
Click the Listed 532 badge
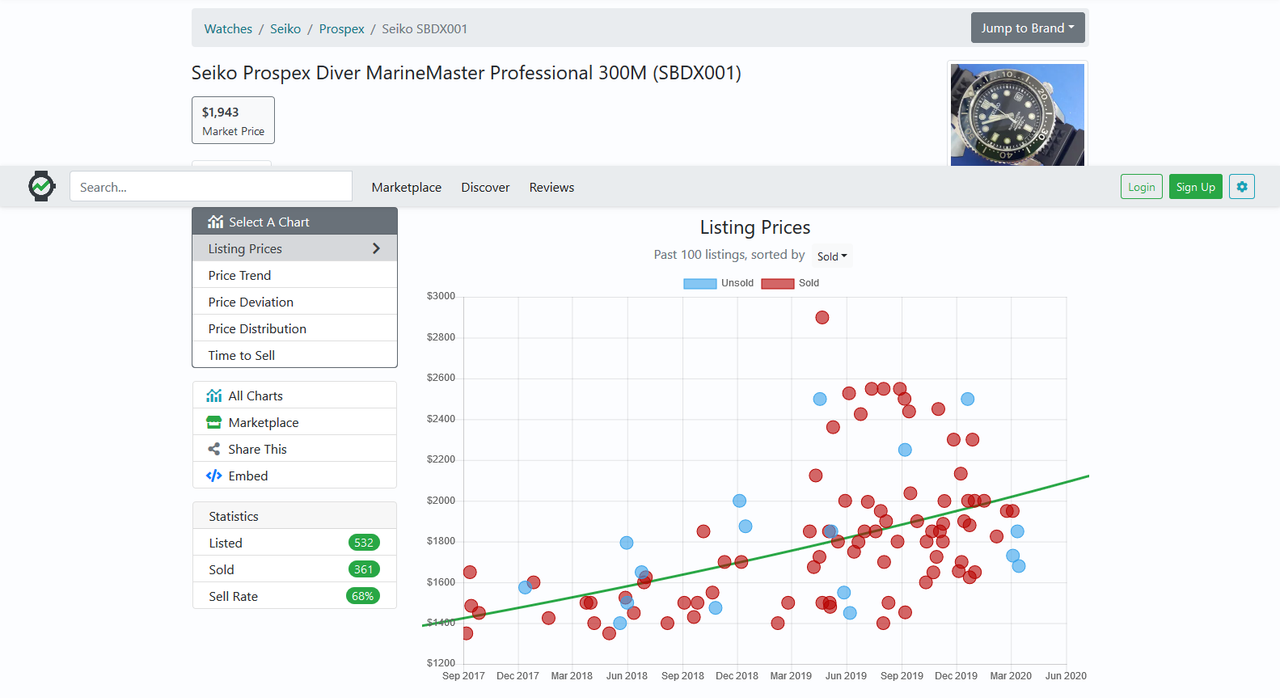(x=364, y=543)
